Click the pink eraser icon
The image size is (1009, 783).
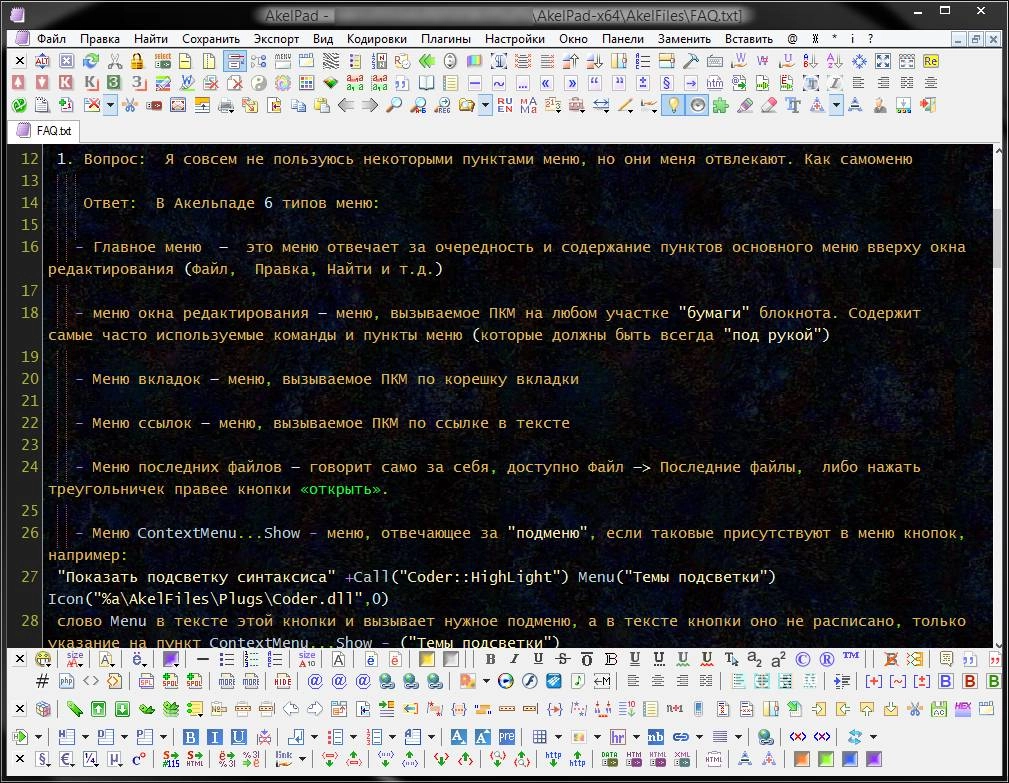point(769,105)
